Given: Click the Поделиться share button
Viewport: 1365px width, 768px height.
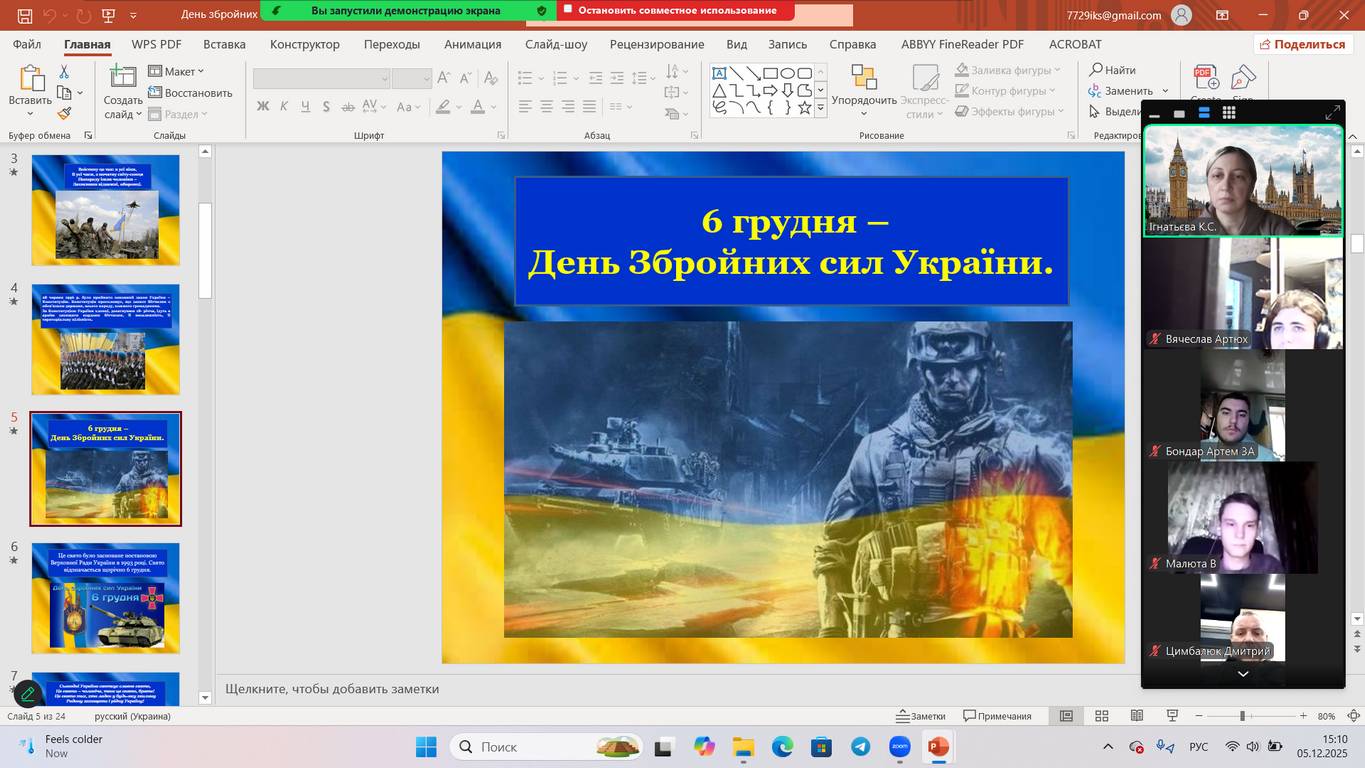Looking at the screenshot, I should [1302, 44].
